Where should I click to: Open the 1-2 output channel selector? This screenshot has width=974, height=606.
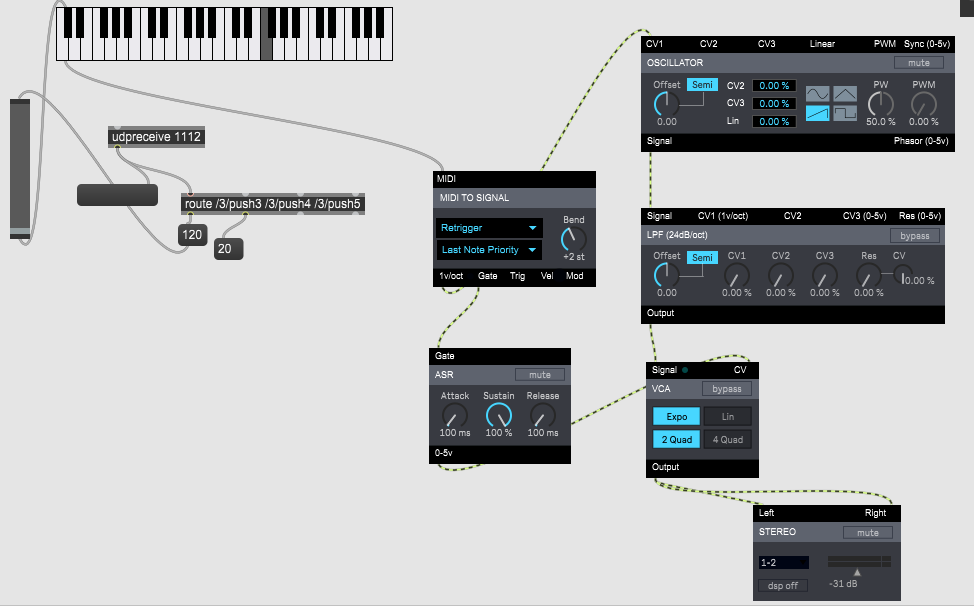click(x=783, y=563)
